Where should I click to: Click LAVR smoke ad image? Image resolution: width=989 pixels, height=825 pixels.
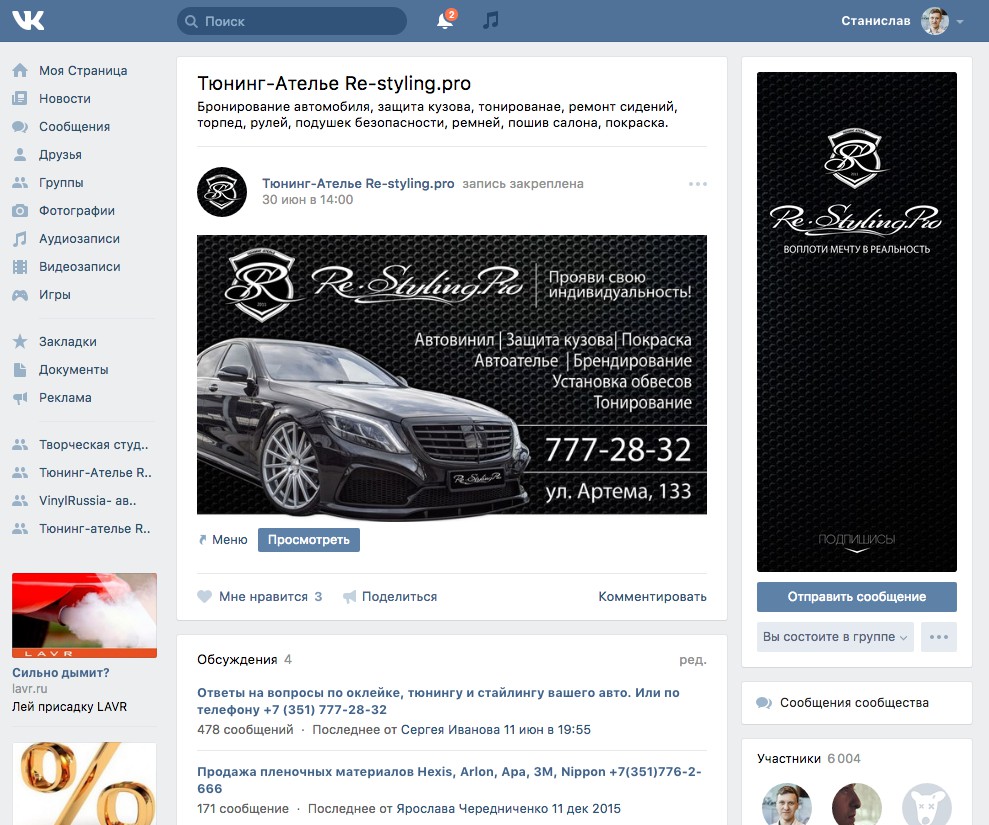[85, 616]
